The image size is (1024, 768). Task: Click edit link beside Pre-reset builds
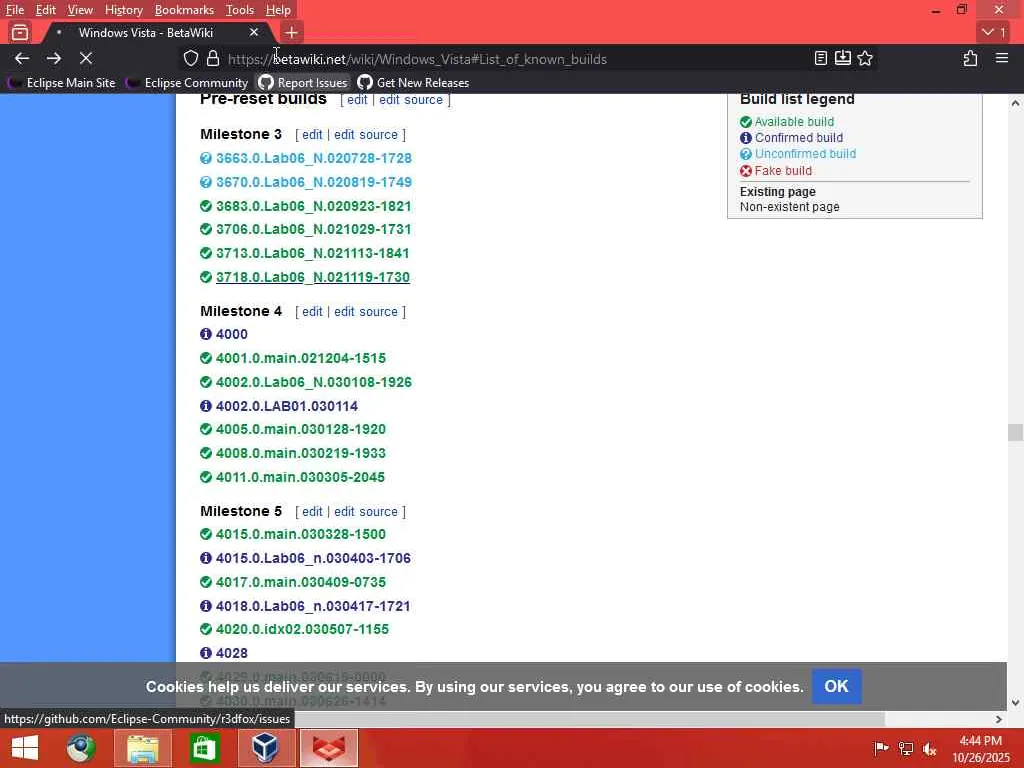[x=357, y=100]
